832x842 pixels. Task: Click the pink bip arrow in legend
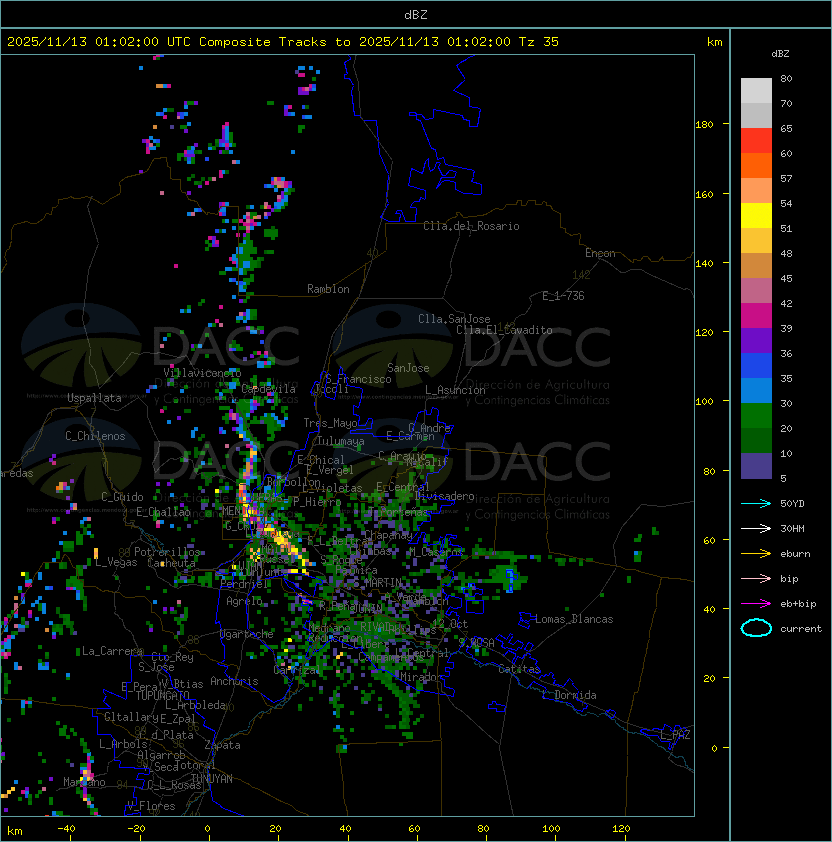[756, 578]
